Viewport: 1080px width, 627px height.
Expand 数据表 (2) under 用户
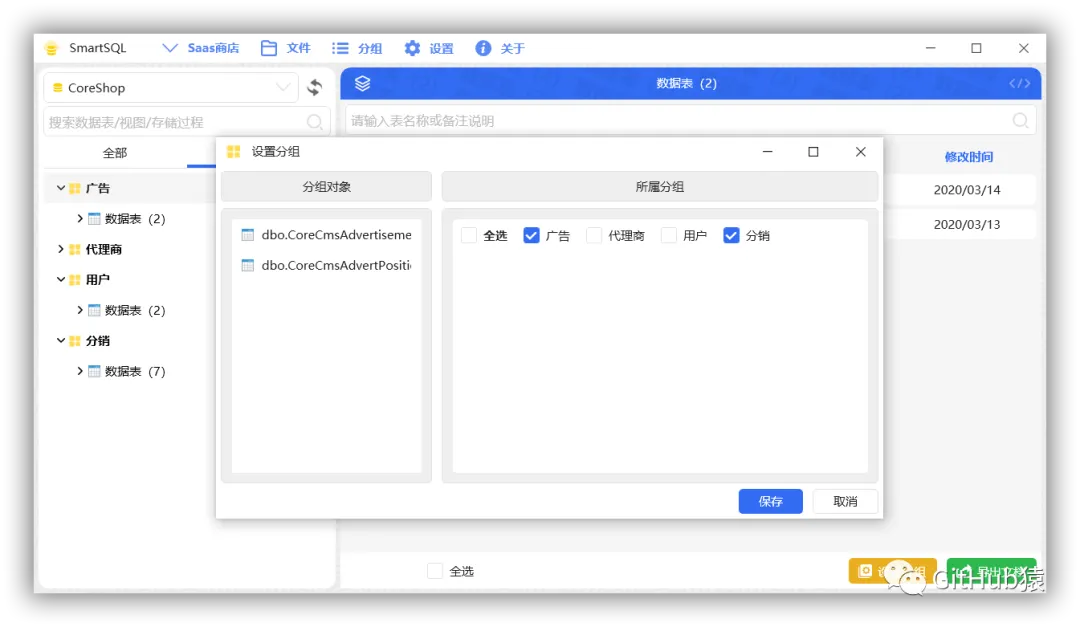click(x=80, y=310)
